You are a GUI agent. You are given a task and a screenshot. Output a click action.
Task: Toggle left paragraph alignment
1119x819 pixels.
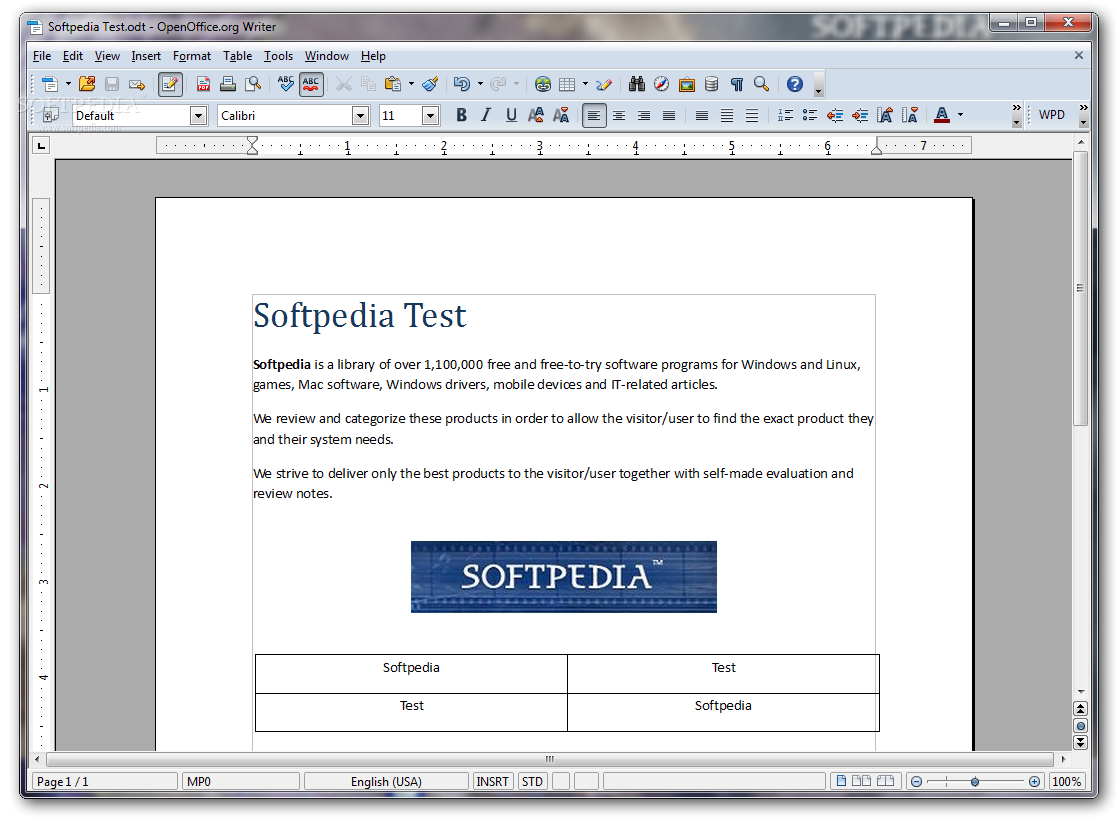point(594,115)
